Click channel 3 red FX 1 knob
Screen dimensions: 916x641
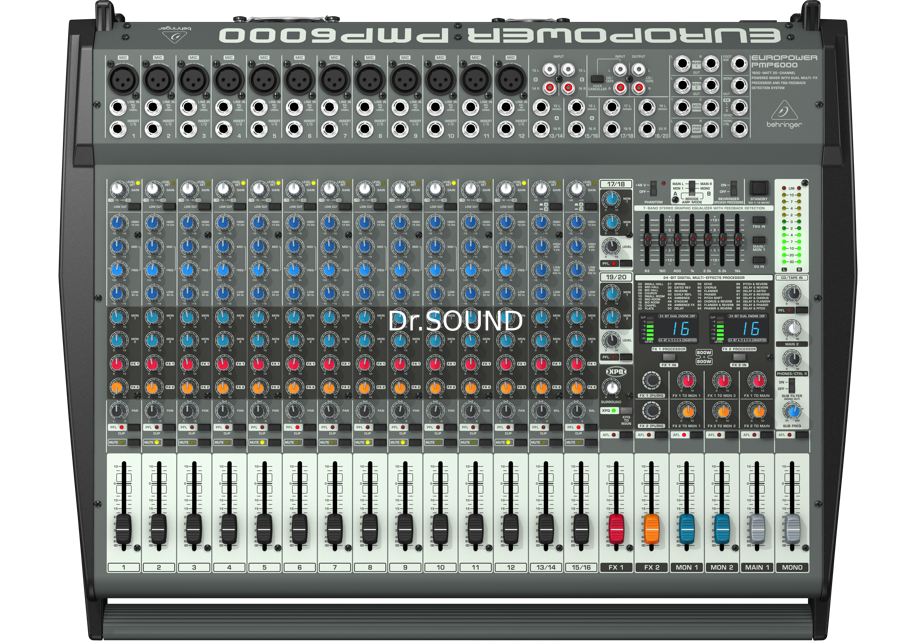coord(188,363)
